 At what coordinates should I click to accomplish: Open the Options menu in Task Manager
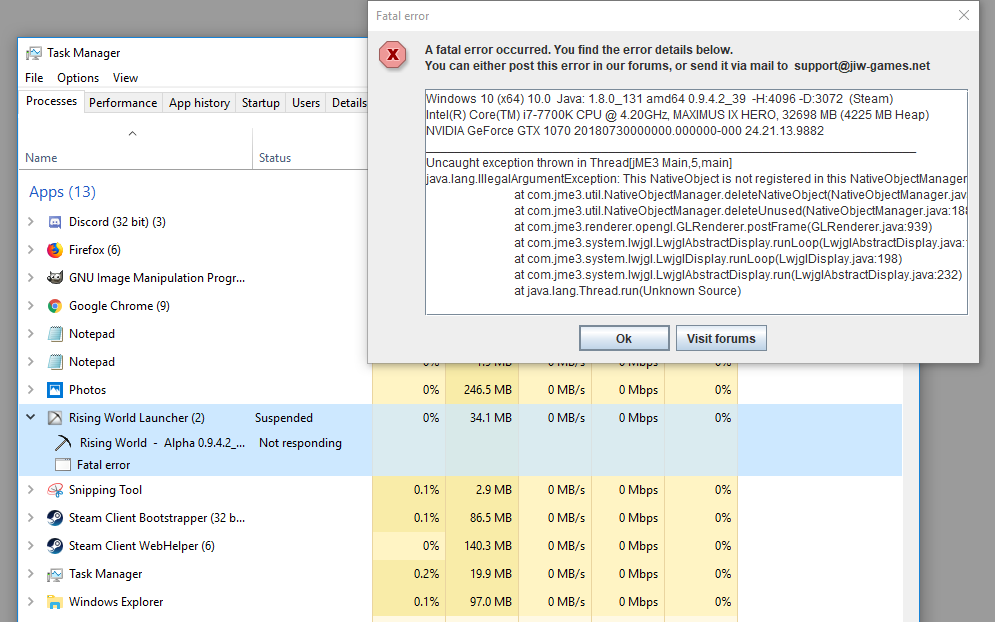(78, 78)
